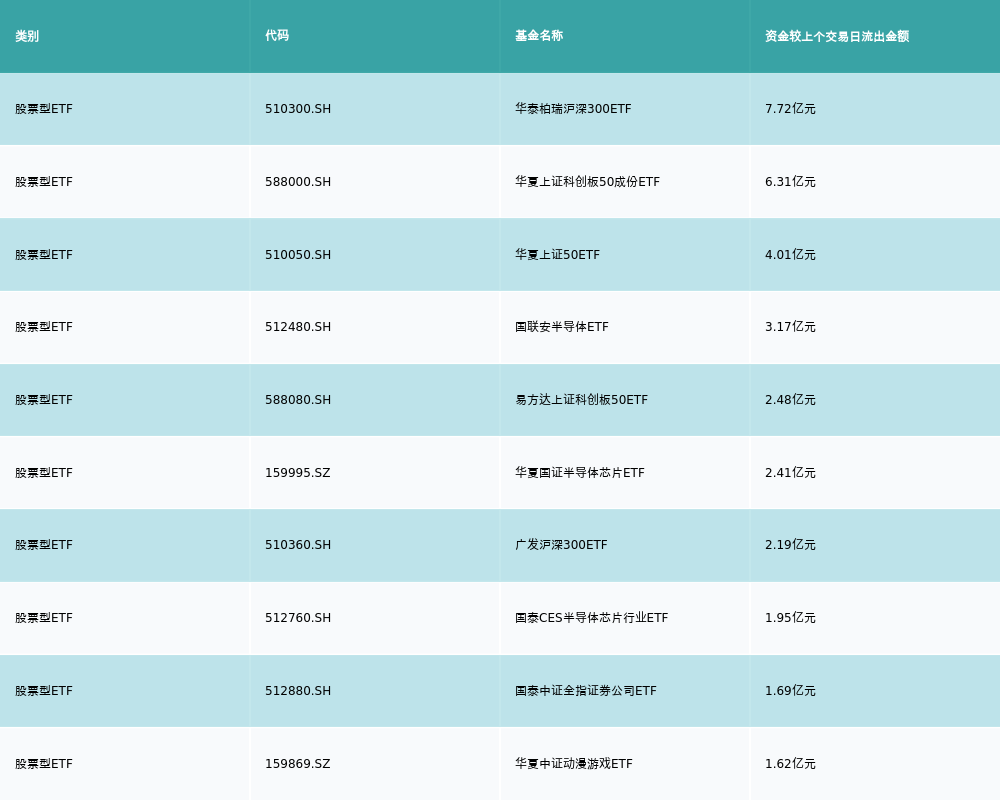Select code 510300.SH
Image resolution: width=1000 pixels, height=800 pixels.
pos(298,109)
